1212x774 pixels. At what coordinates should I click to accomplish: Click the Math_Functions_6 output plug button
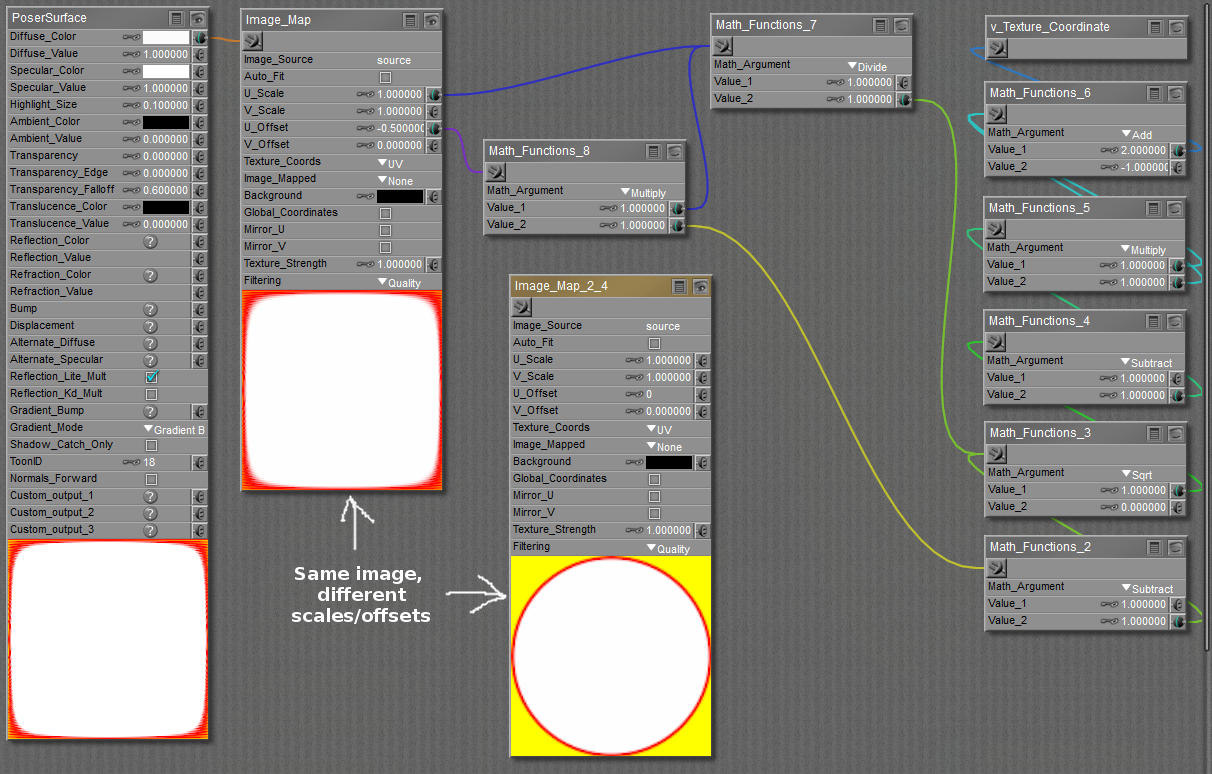(997, 114)
